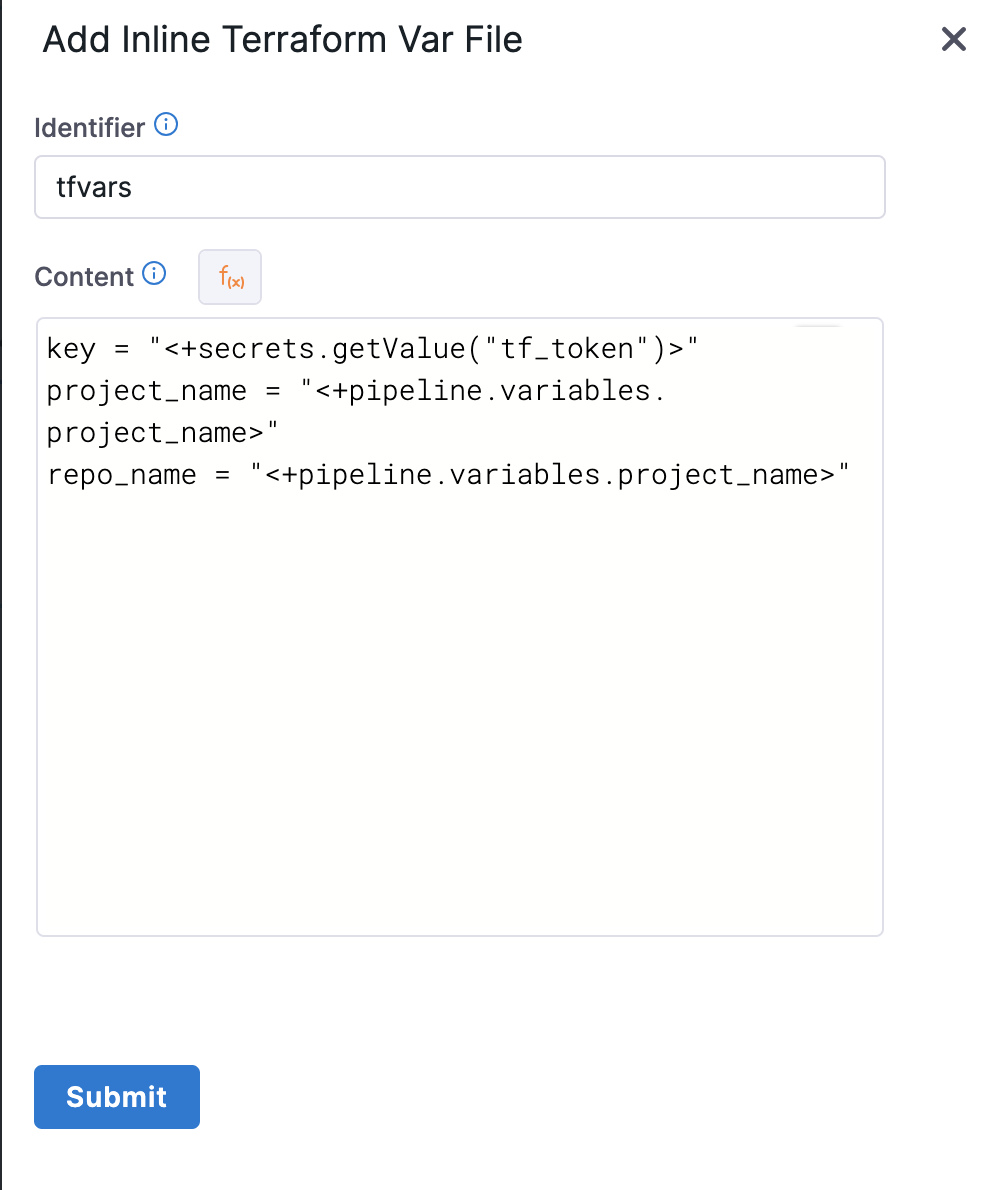The image size is (992, 1190).
Task: Click the 'Content' field label
Action: point(84,276)
